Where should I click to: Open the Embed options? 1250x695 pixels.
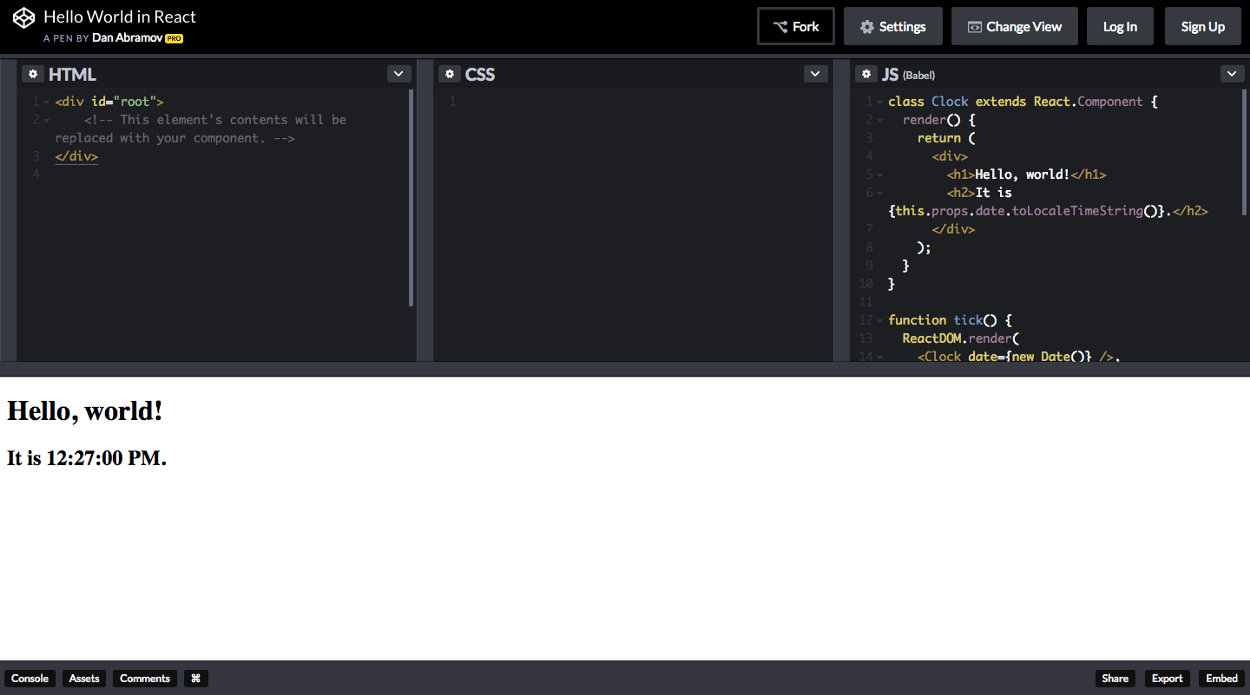pos(1222,678)
